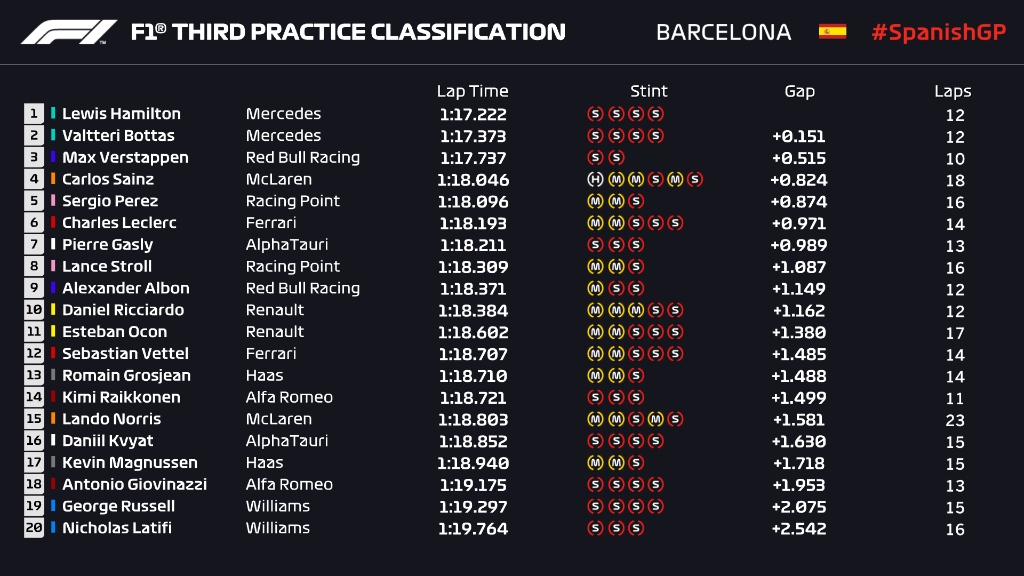Click the orange color bar beside Carlos Sainz
1024x576 pixels.
pos(53,180)
